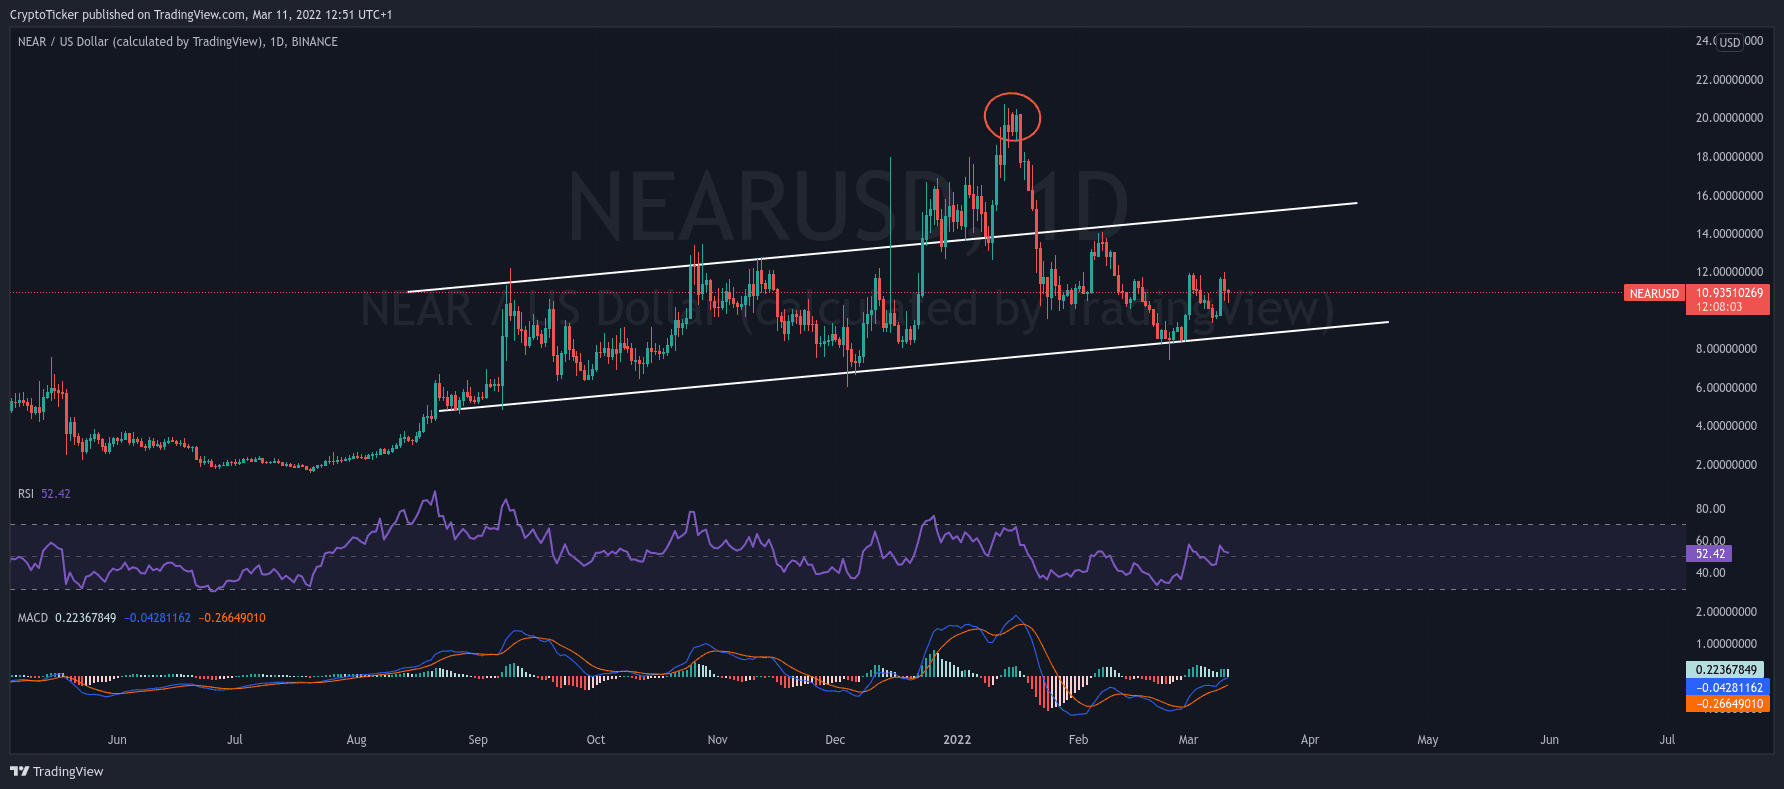Image resolution: width=1784 pixels, height=789 pixels.
Task: Click the MACD indicator legend label
Action: pos(33,618)
